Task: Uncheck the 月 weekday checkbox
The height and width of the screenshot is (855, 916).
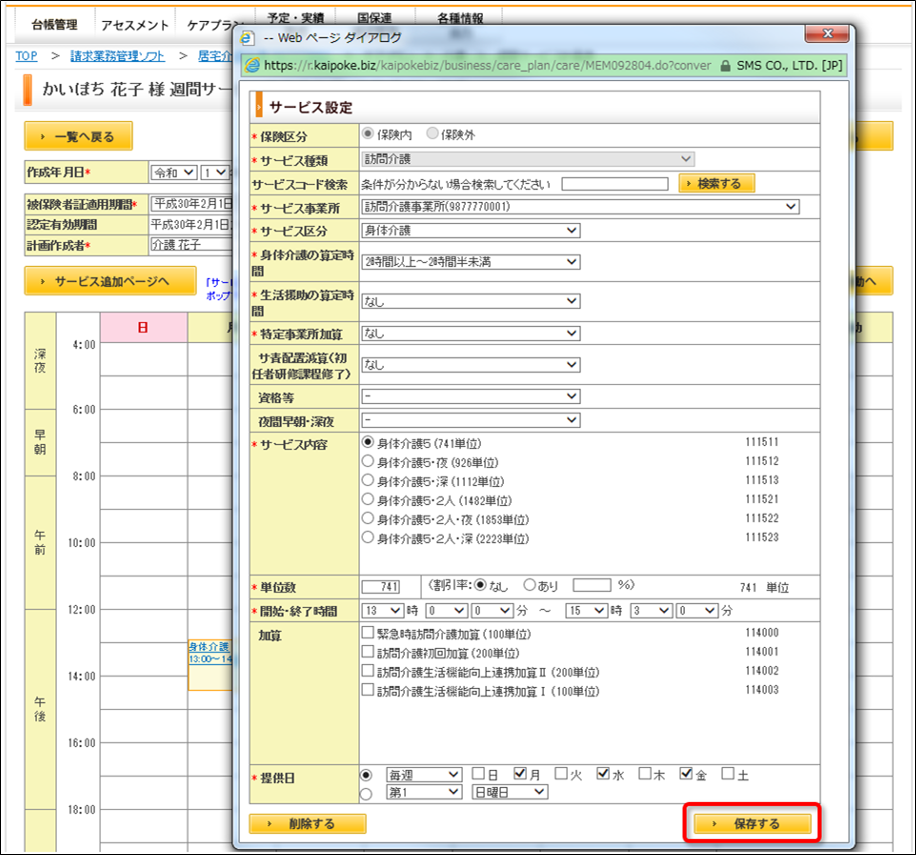Action: [x=520, y=774]
